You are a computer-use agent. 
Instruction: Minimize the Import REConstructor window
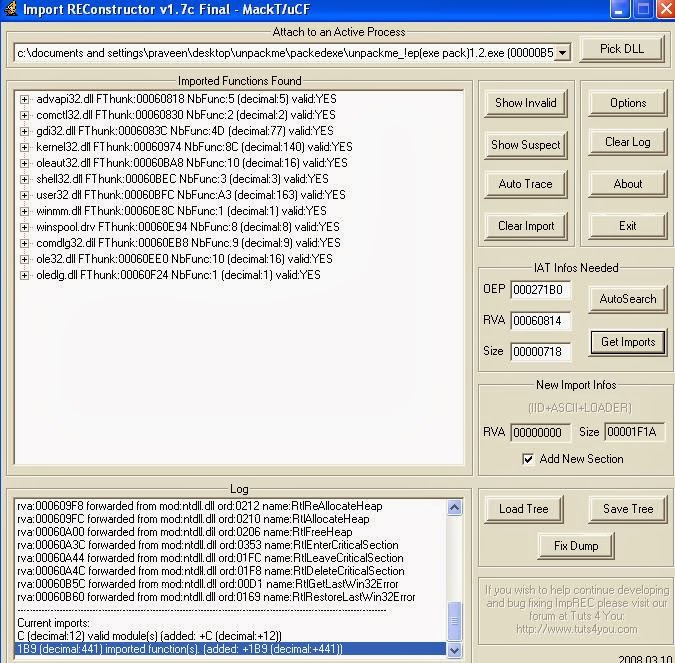coord(620,9)
